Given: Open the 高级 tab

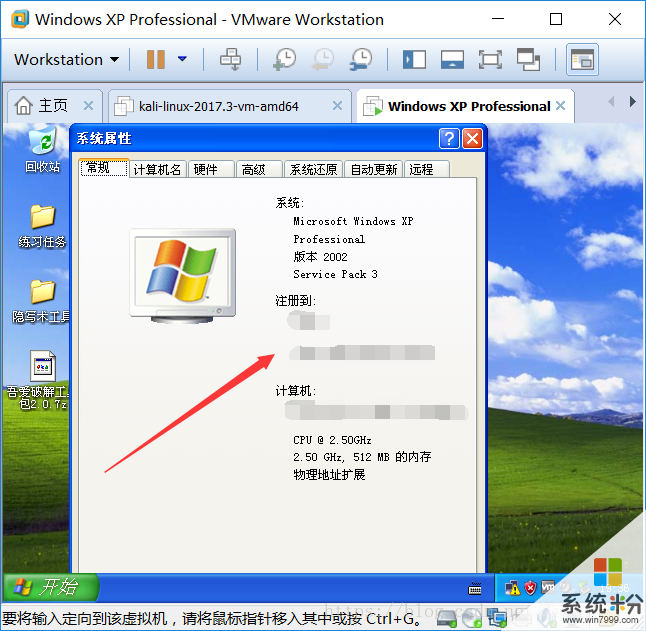Looking at the screenshot, I should (x=259, y=169).
